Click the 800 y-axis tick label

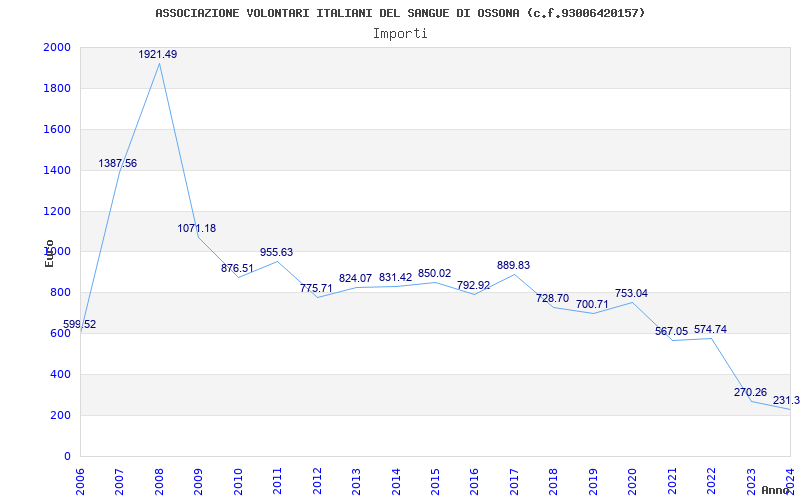(61, 292)
